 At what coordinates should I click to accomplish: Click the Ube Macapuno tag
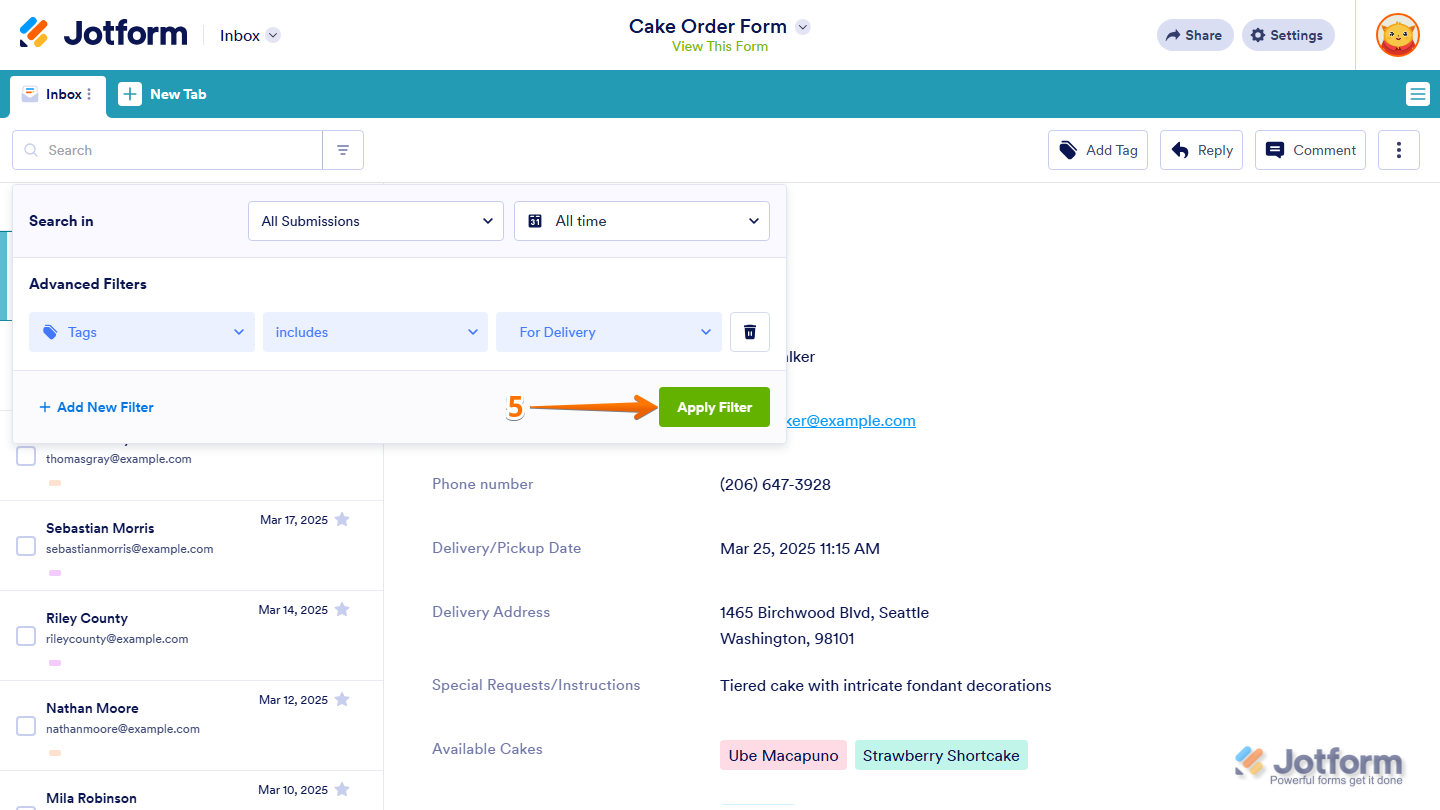tap(783, 755)
